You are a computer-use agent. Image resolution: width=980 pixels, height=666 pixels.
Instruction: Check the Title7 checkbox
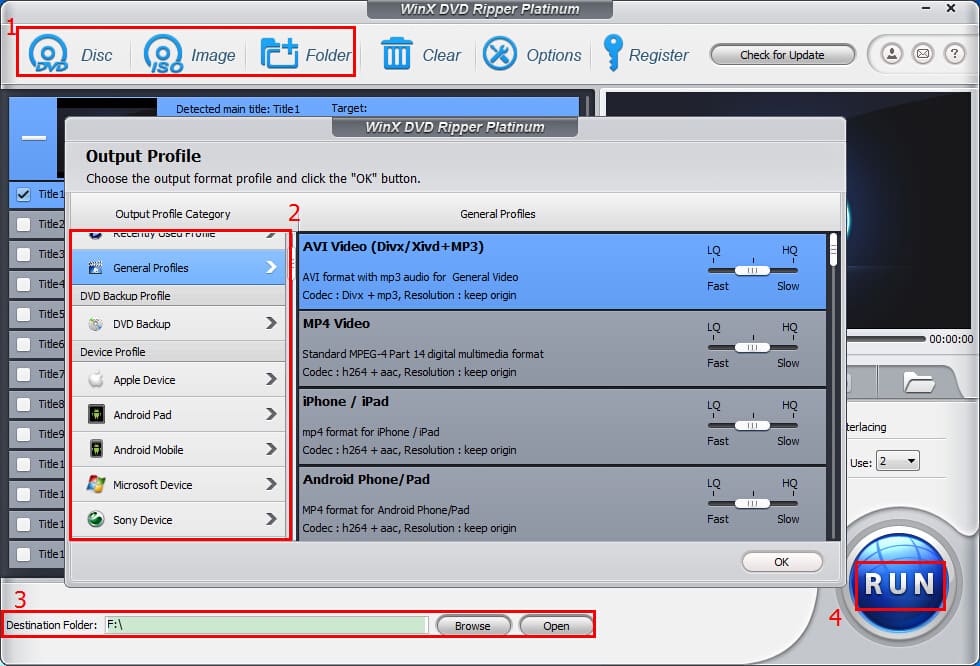(x=23, y=374)
